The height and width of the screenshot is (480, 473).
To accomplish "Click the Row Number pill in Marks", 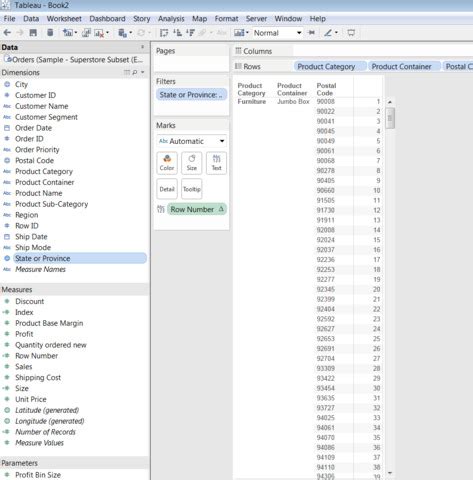I will click(197, 209).
